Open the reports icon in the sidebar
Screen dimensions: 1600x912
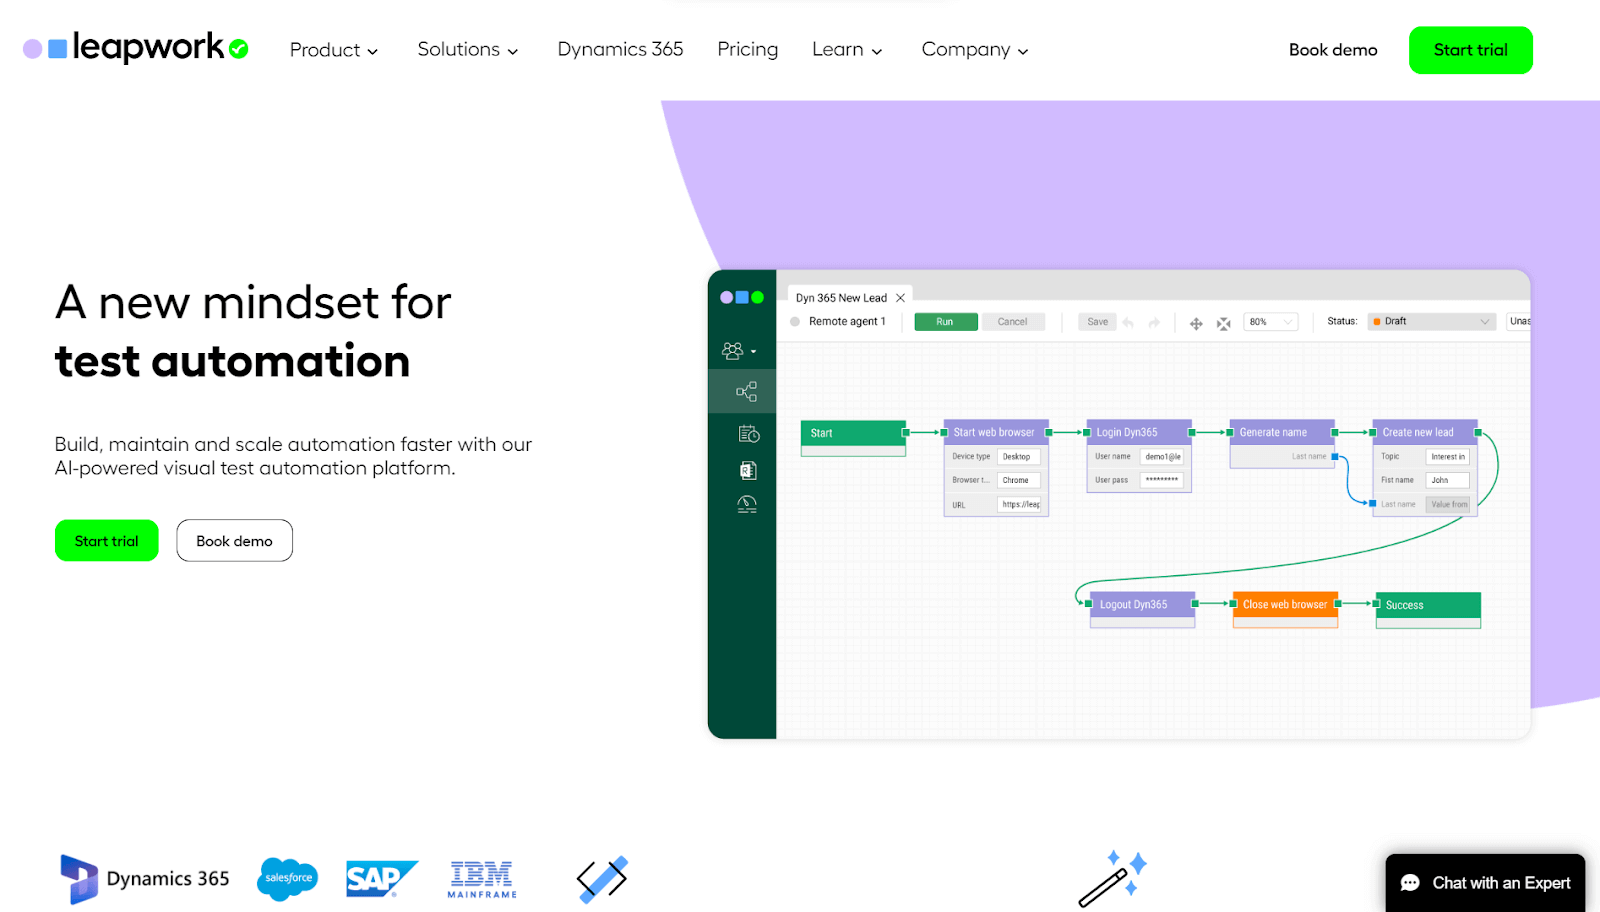tap(747, 469)
